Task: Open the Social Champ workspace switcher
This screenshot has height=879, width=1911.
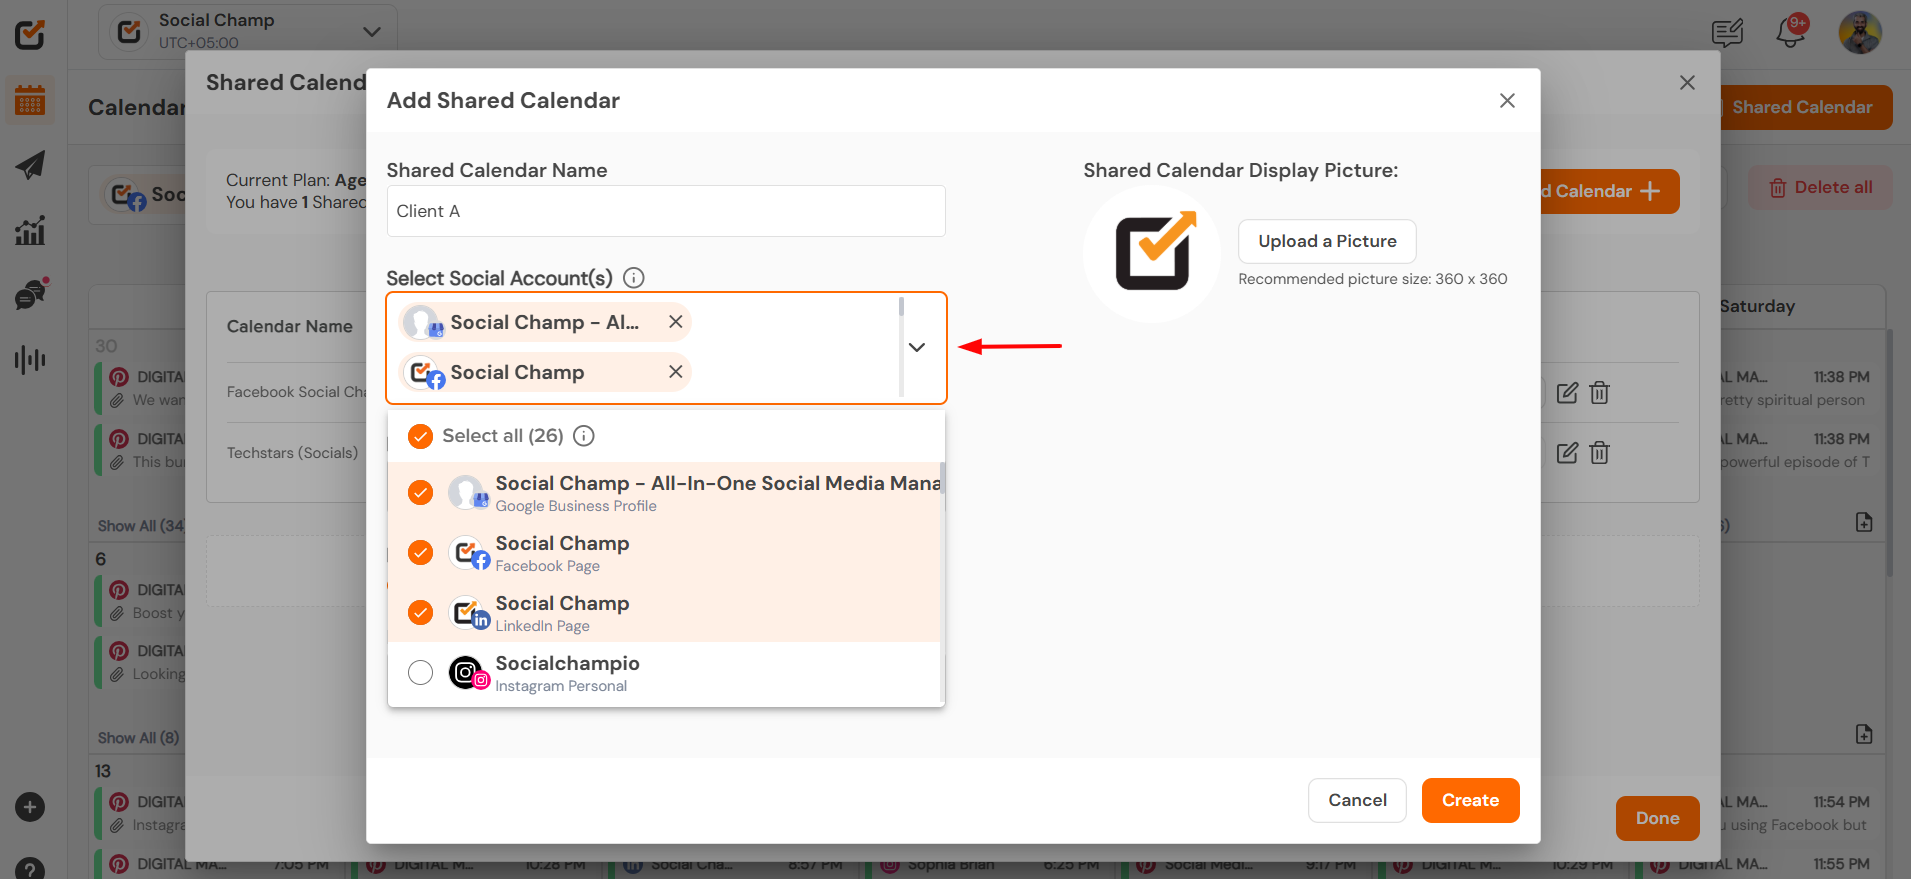Action: point(248,31)
